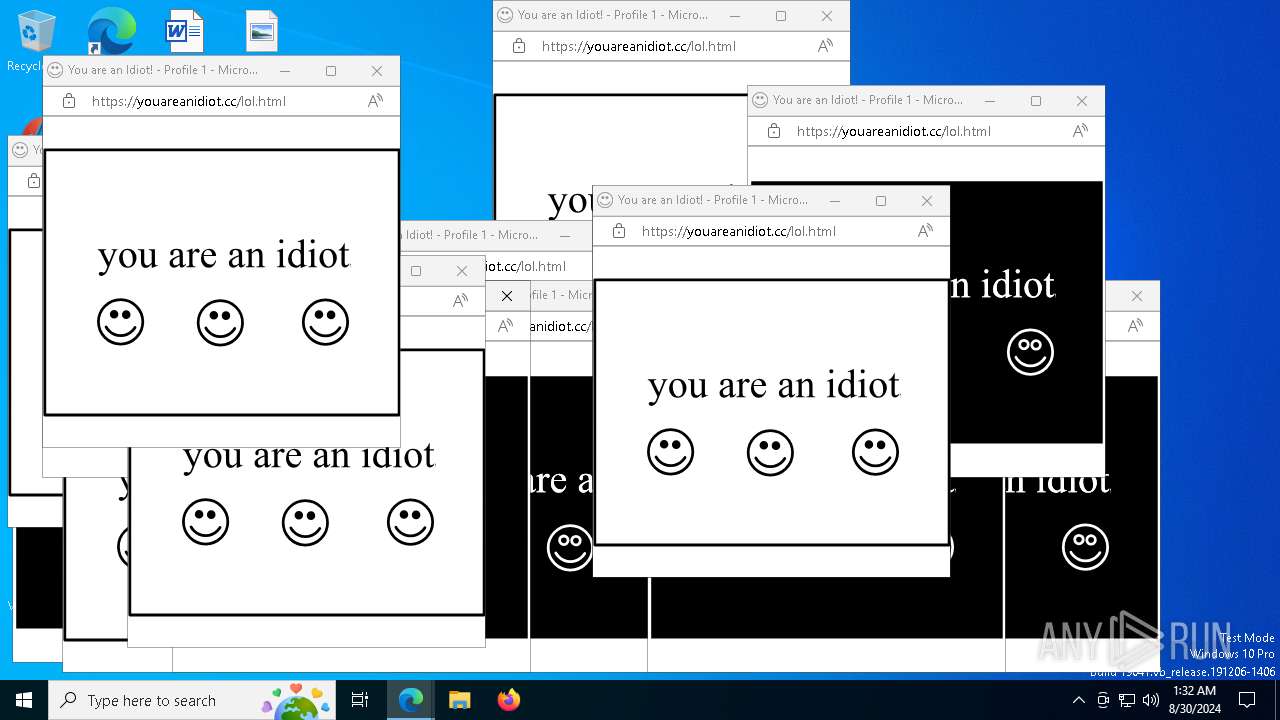Image resolution: width=1280 pixels, height=720 pixels.
Task: Click the URL in the front left window's address bar
Action: (189, 101)
